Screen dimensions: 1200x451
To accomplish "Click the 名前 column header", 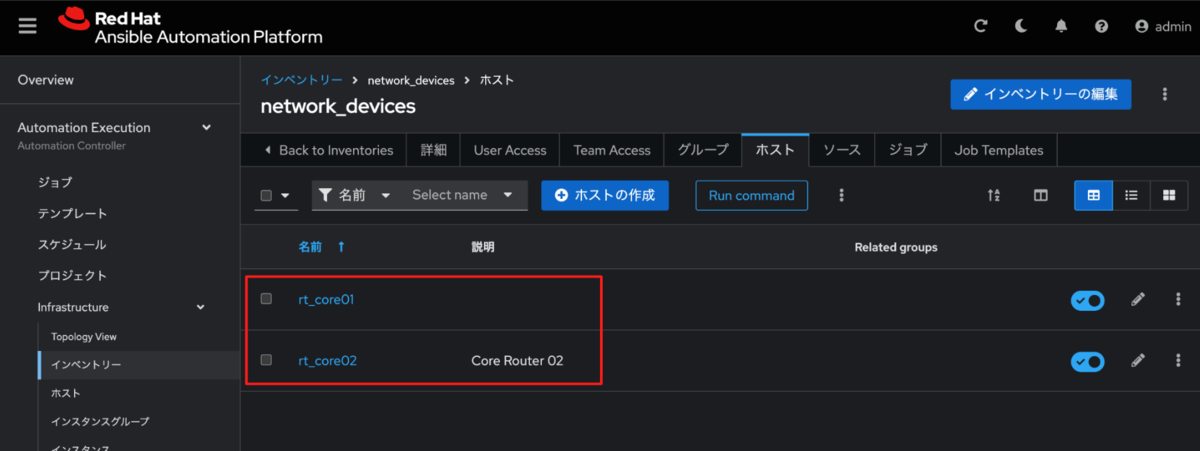I will [x=311, y=246].
